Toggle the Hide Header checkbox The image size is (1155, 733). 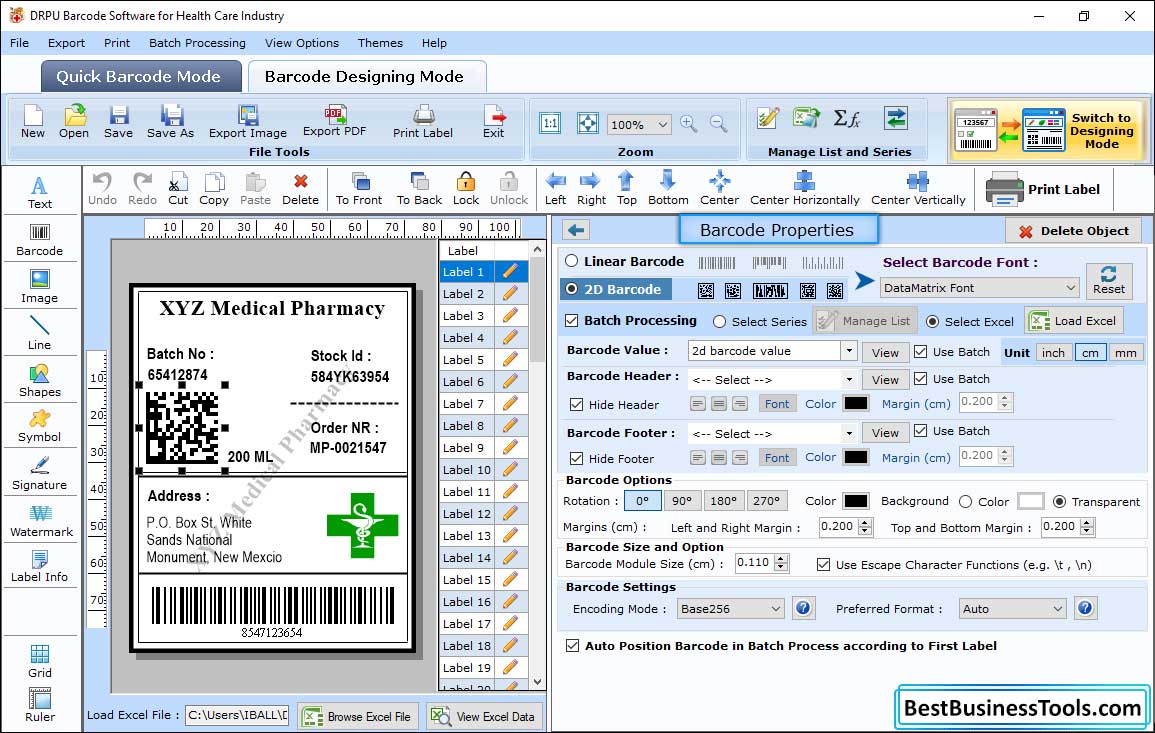577,404
